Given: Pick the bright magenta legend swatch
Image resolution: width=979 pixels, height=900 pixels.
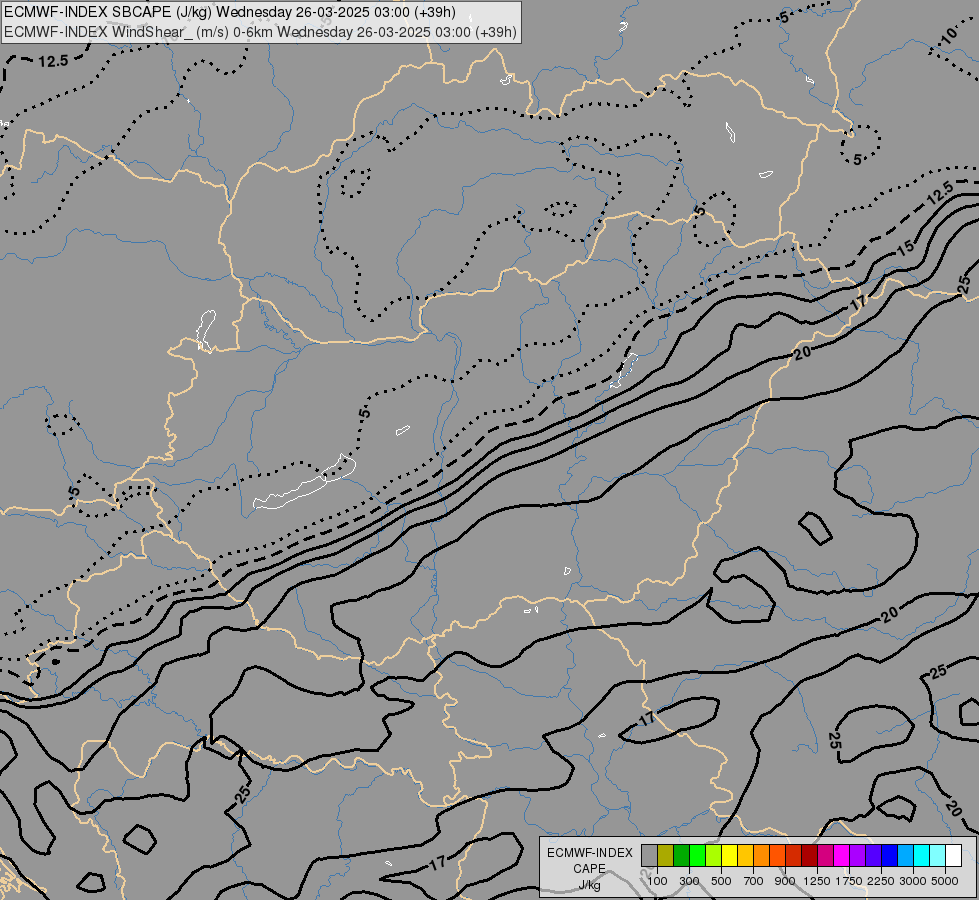Looking at the screenshot, I should tap(841, 855).
